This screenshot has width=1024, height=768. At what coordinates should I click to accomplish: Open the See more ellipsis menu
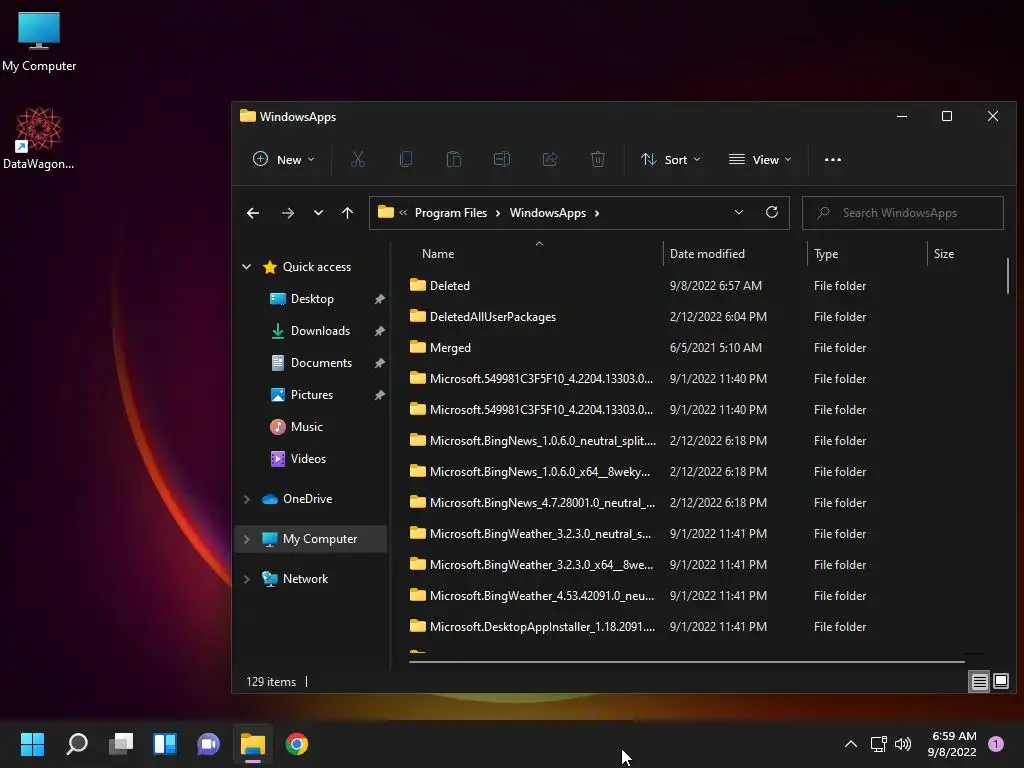tap(833, 159)
